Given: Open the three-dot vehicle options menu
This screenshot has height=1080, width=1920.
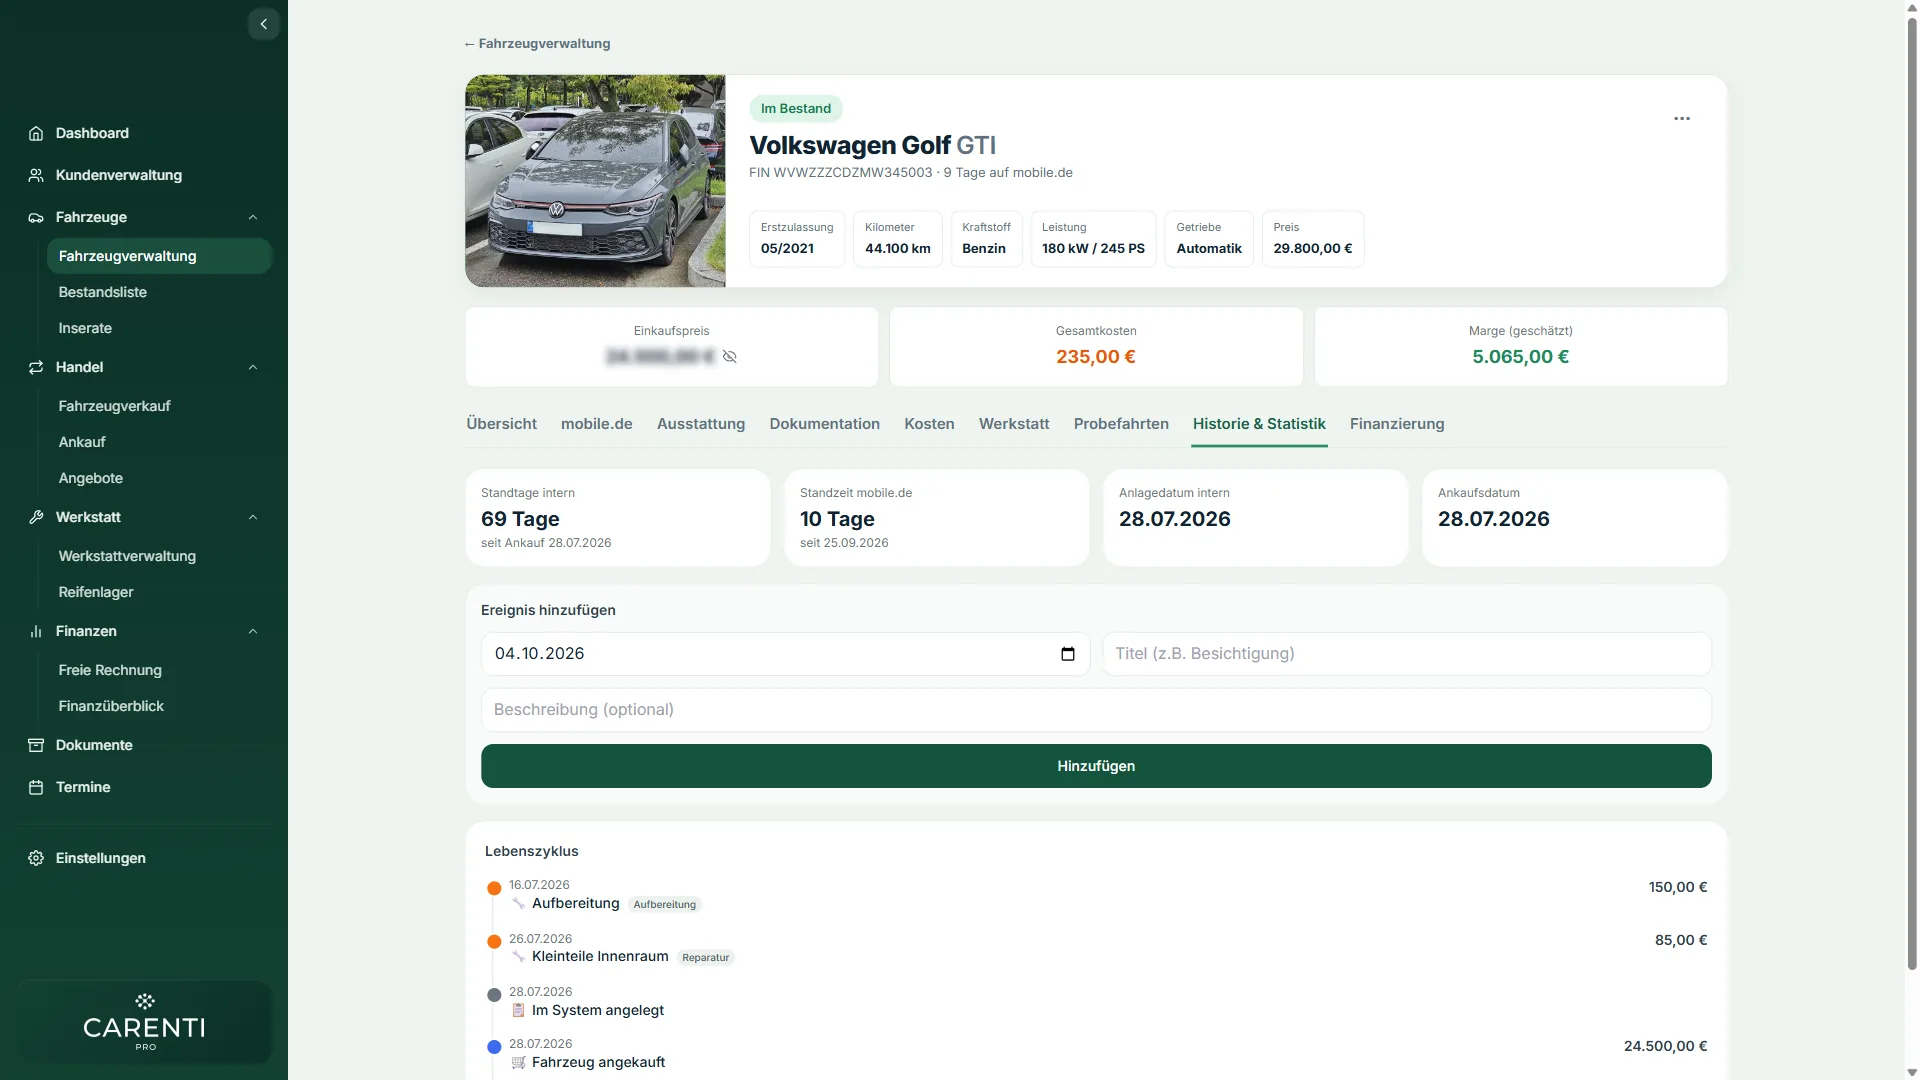Looking at the screenshot, I should click(x=1682, y=118).
